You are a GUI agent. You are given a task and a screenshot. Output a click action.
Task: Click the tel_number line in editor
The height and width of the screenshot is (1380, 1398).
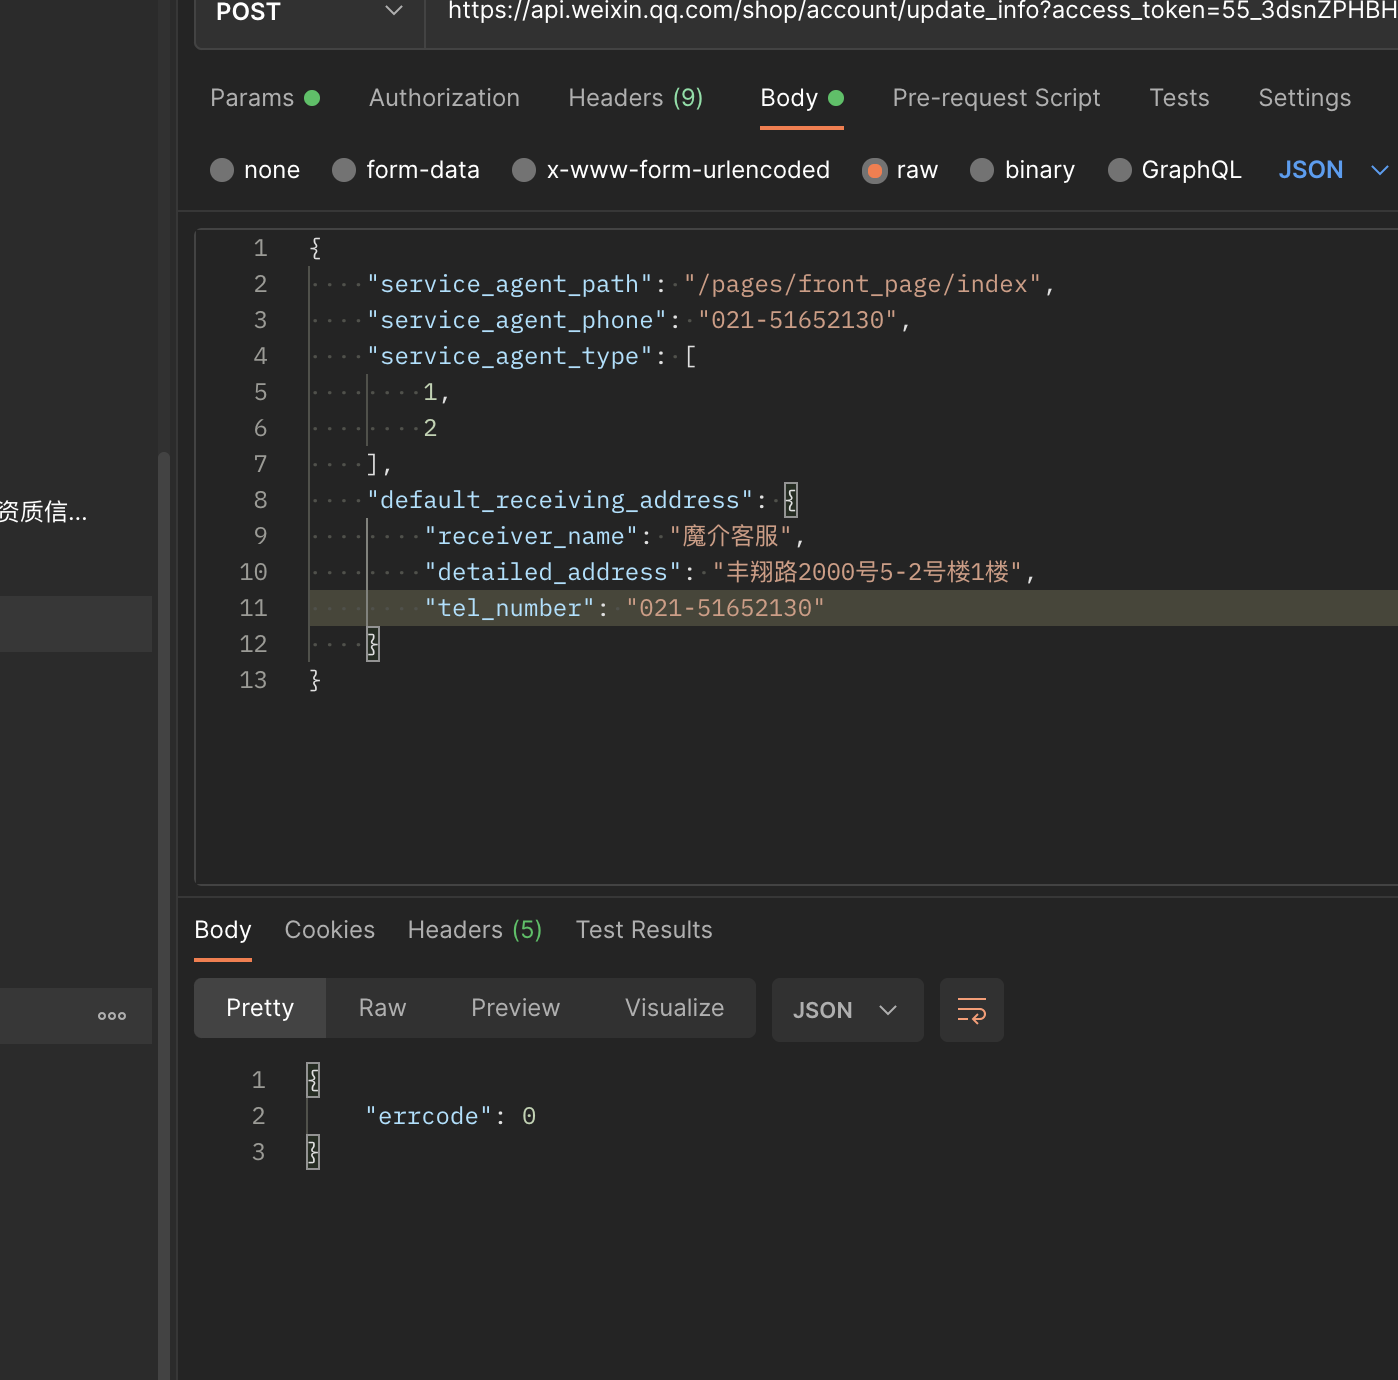(853, 608)
